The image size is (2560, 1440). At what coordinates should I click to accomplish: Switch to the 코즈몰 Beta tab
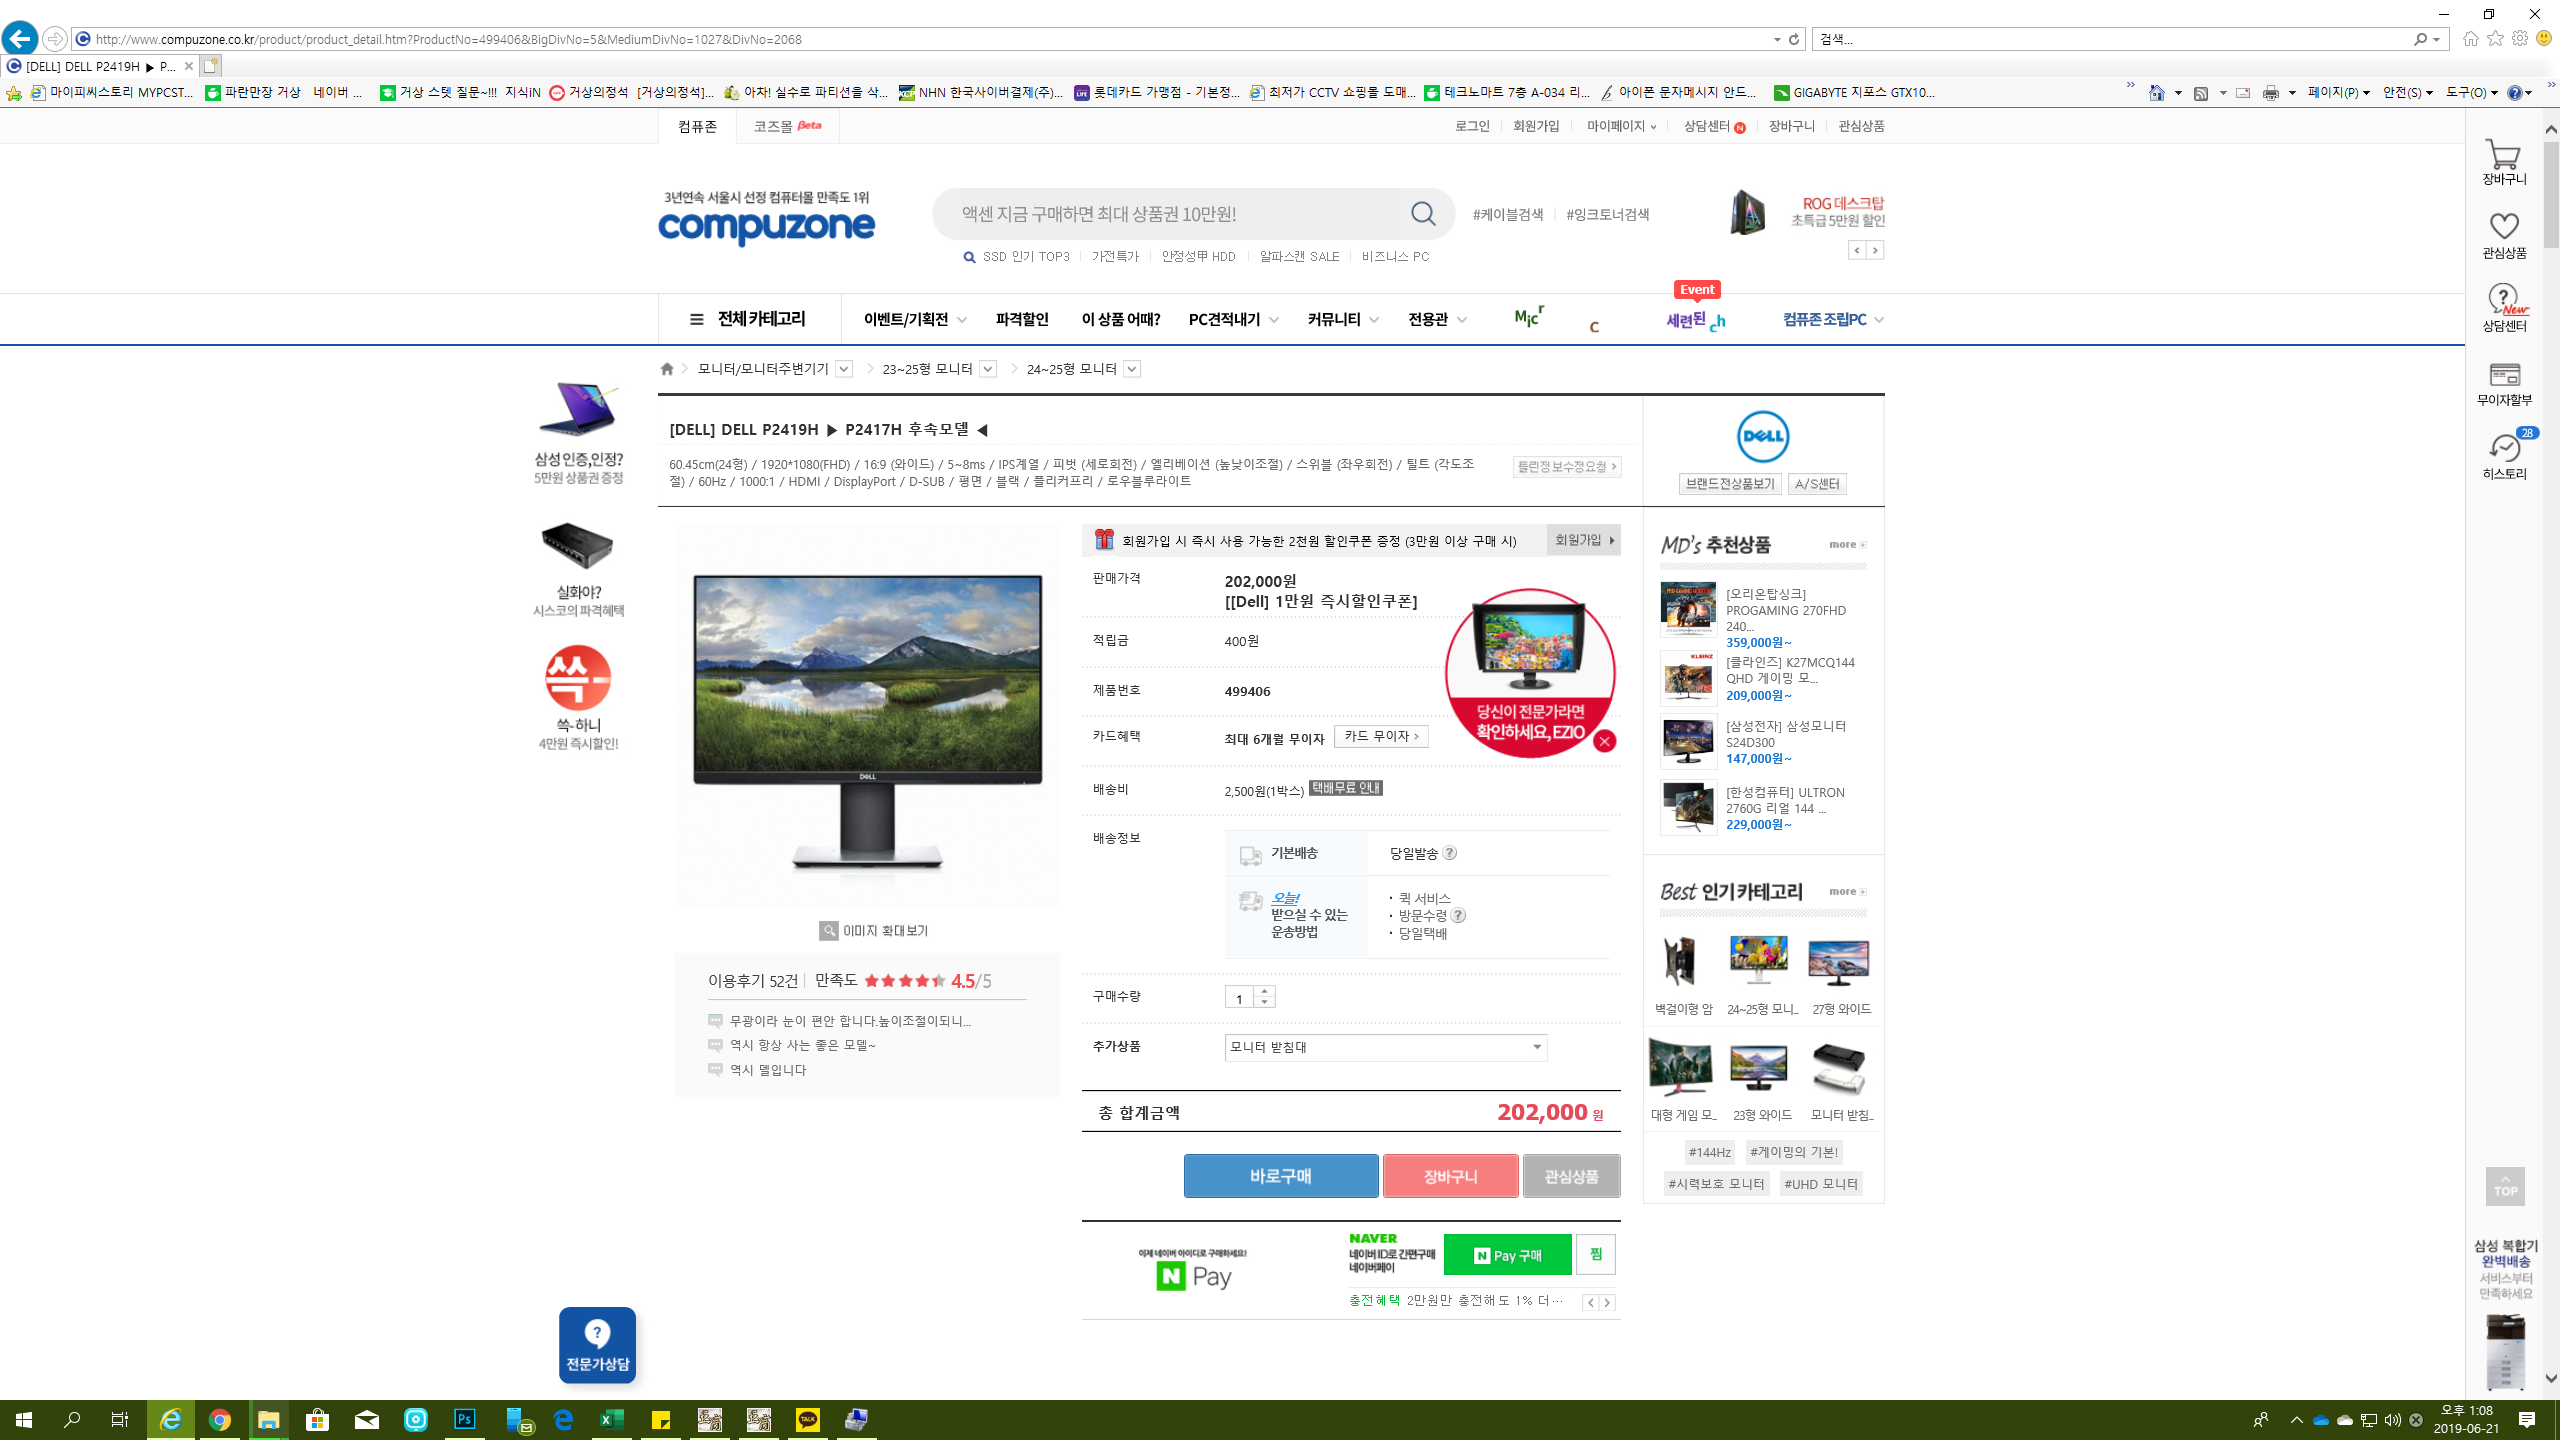[x=788, y=126]
